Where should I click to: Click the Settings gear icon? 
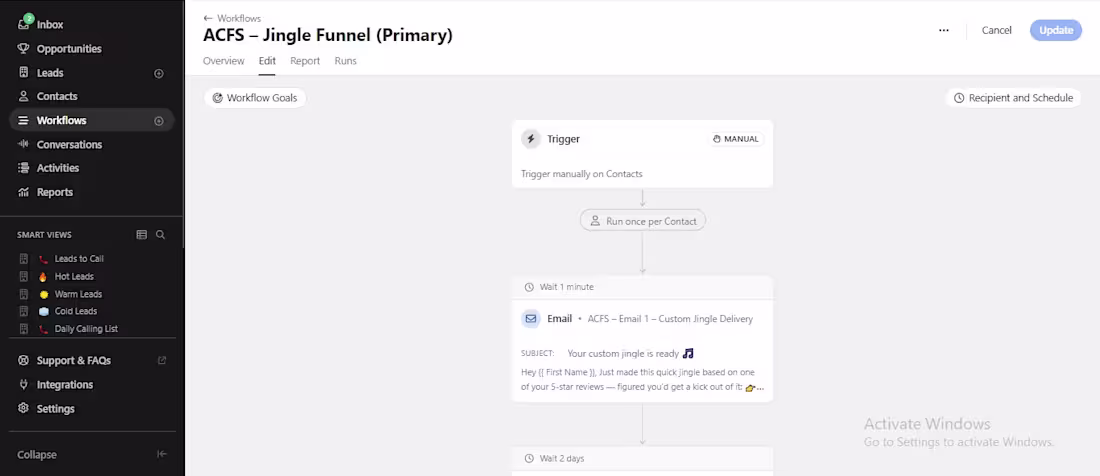[24, 409]
